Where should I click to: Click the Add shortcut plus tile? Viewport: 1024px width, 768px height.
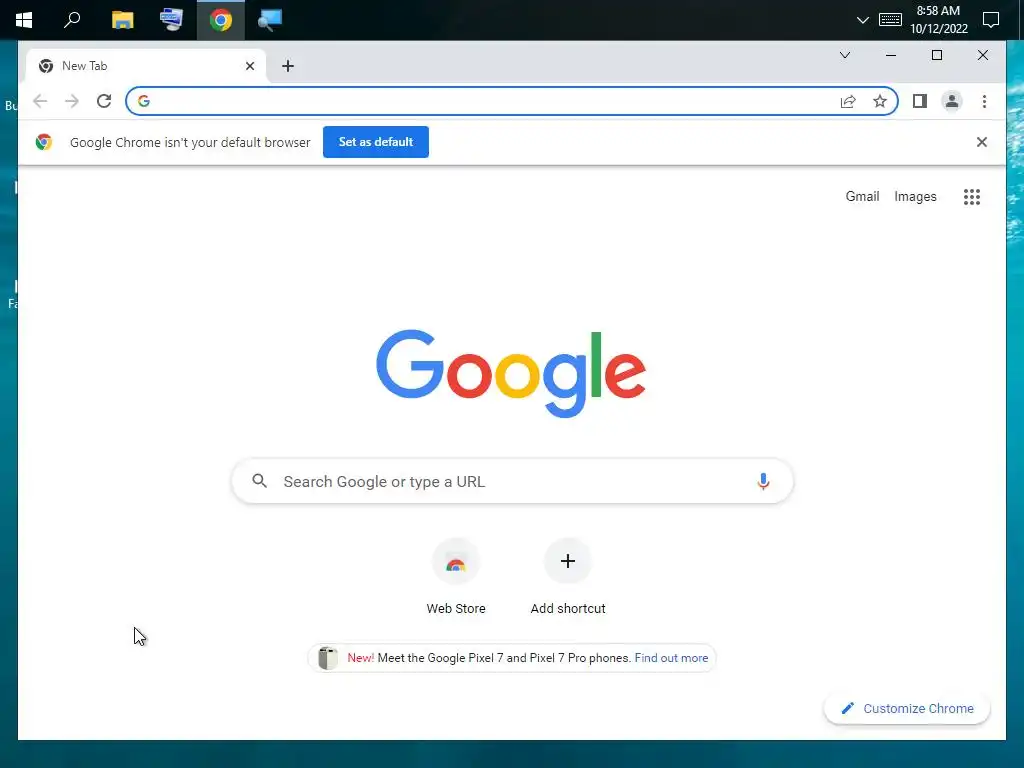coord(568,561)
